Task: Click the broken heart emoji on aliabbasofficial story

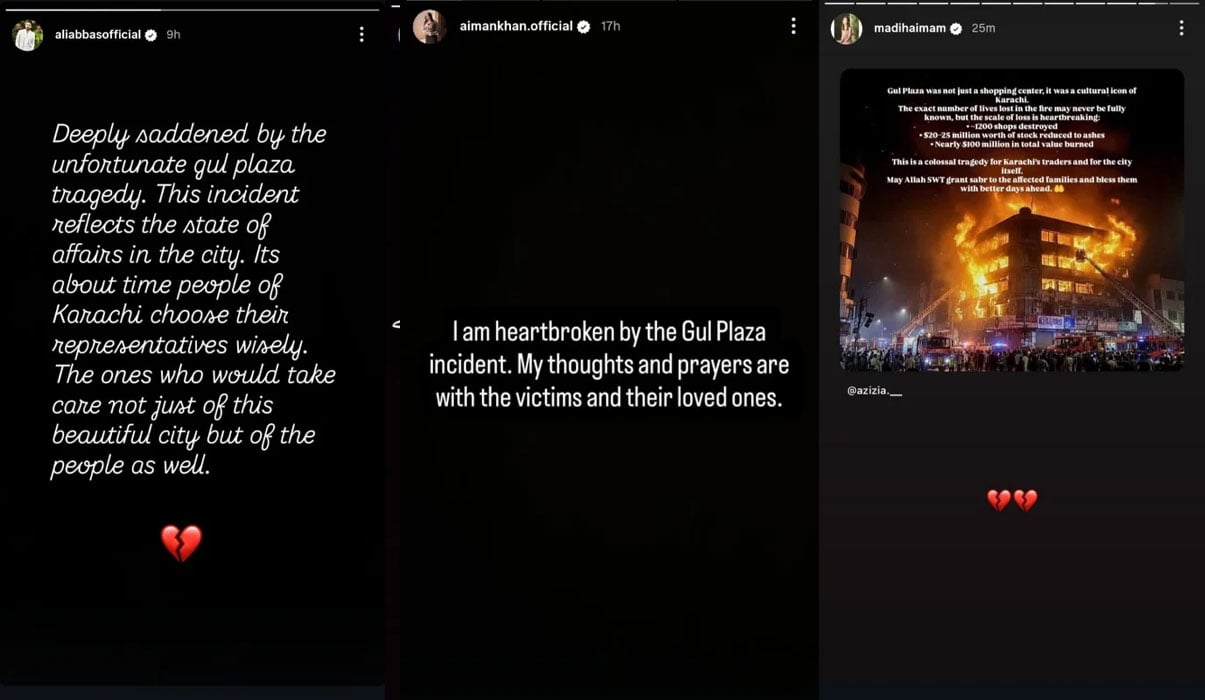Action: tap(181, 544)
